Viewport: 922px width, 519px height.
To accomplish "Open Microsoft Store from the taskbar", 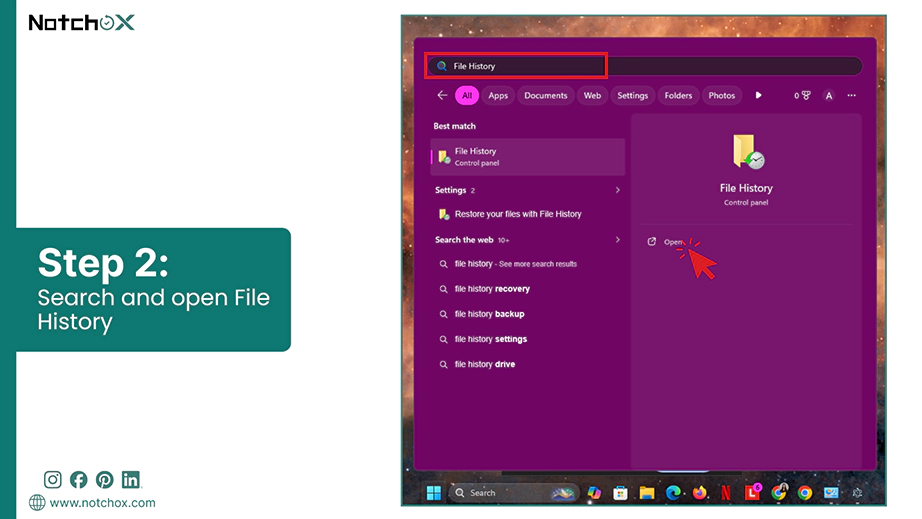I will [x=620, y=493].
